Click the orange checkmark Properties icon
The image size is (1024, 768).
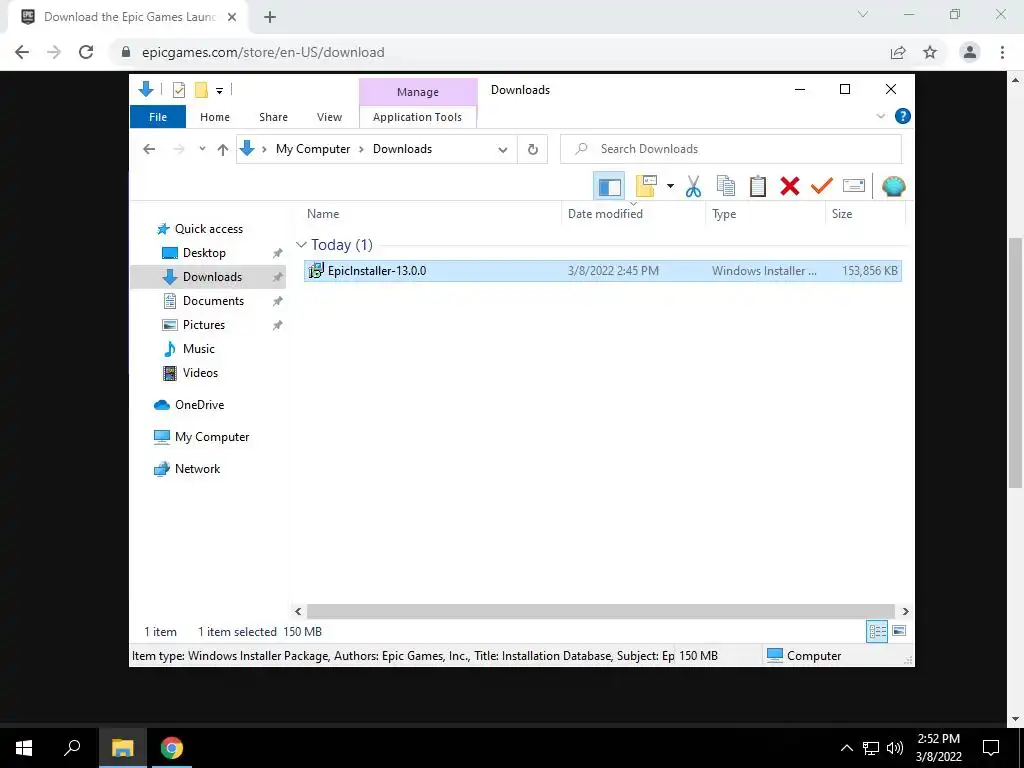822,187
